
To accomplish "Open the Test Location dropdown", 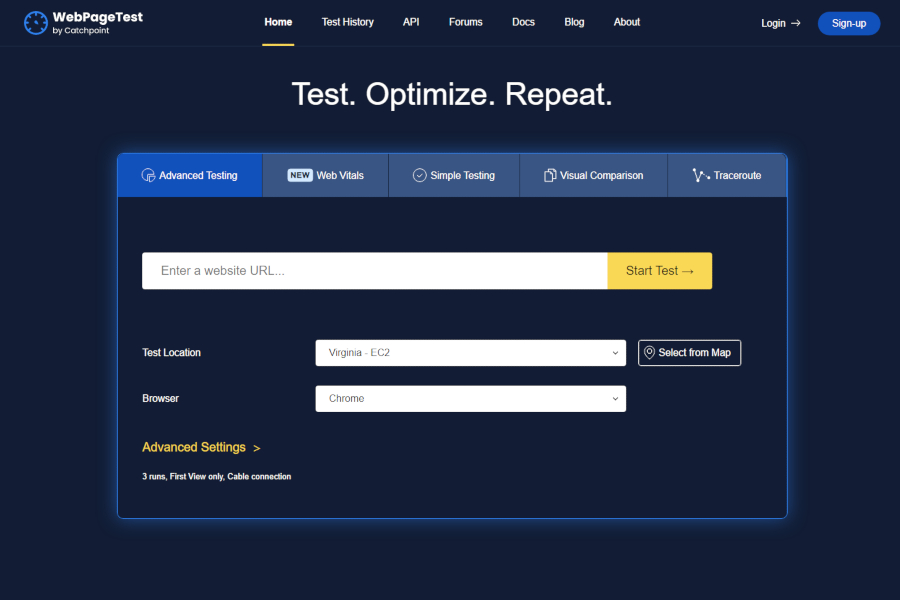I will pos(470,352).
